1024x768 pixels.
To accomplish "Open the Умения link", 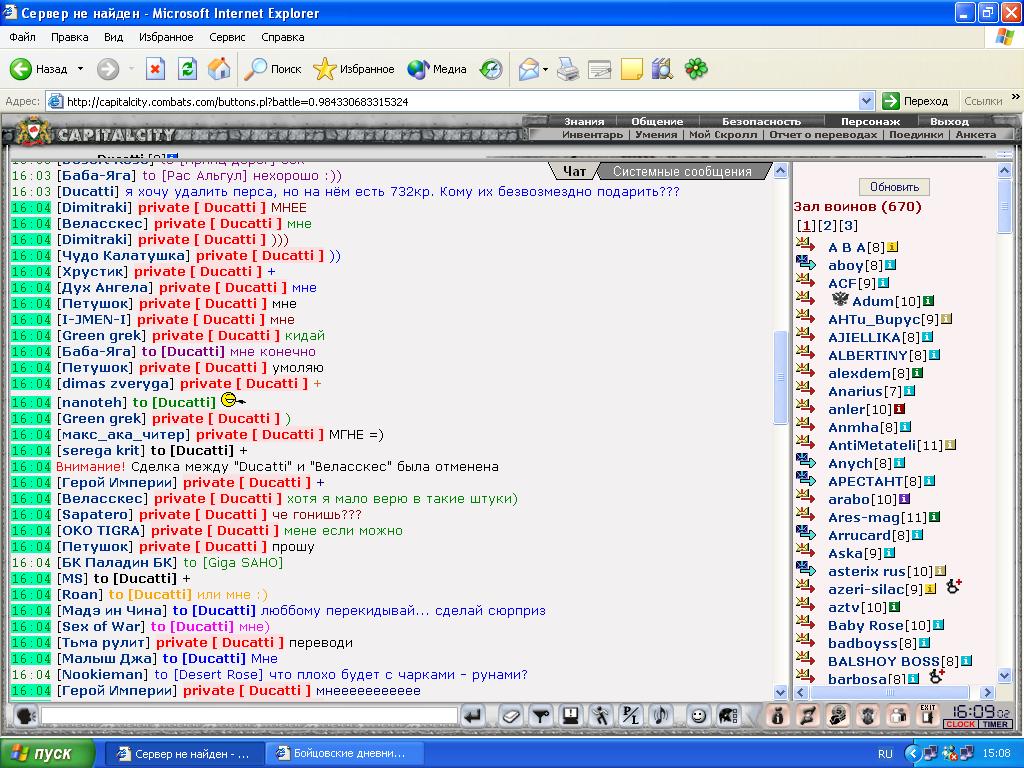I will click(656, 135).
